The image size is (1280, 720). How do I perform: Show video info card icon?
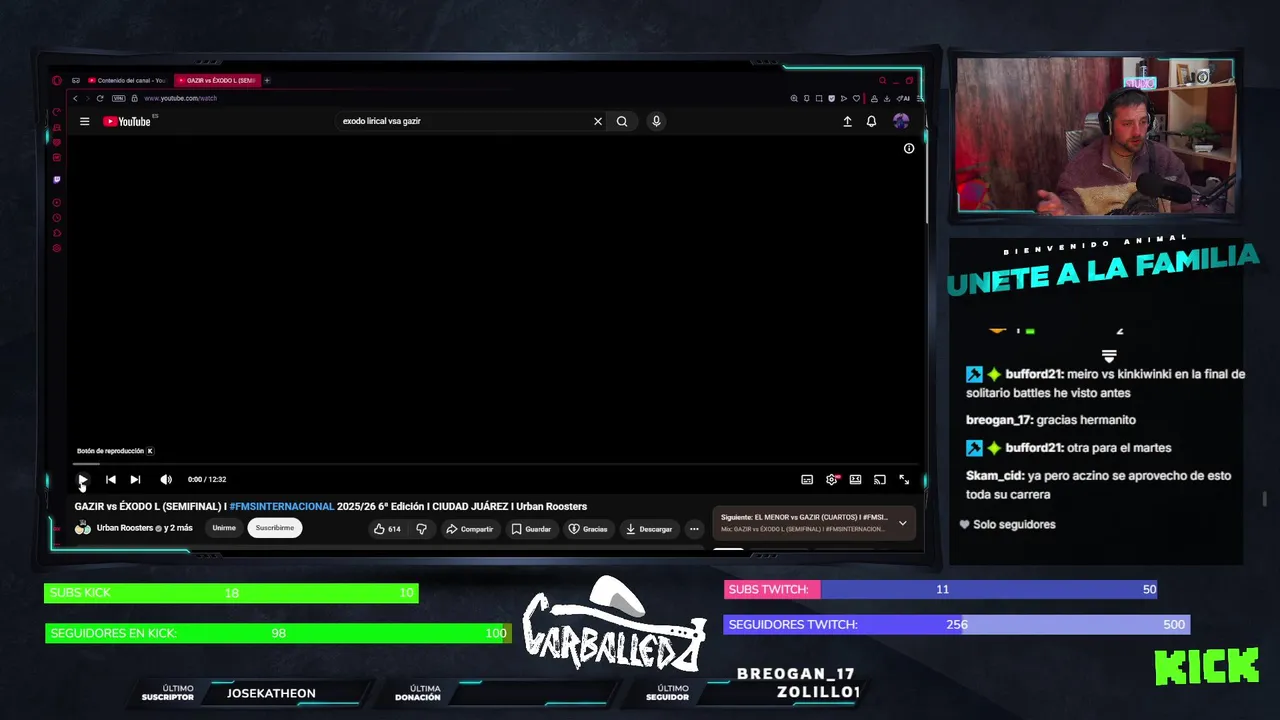tap(909, 148)
